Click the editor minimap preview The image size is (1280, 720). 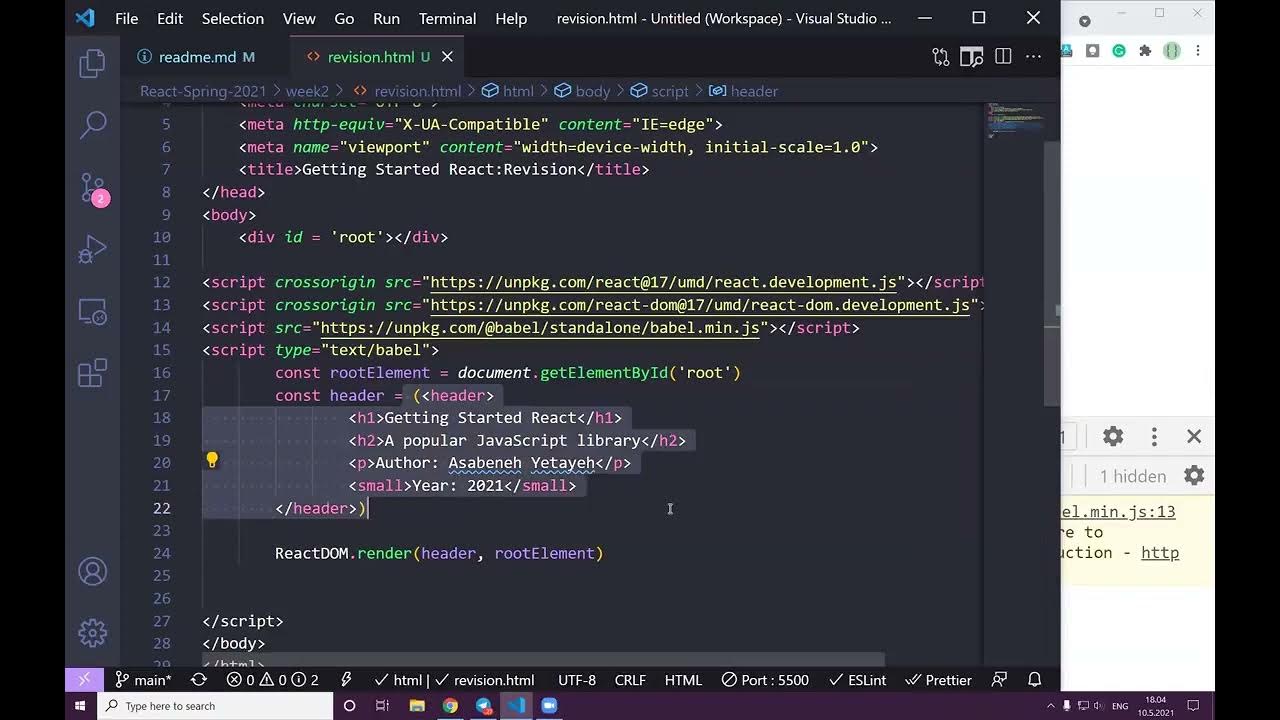tap(1015, 120)
